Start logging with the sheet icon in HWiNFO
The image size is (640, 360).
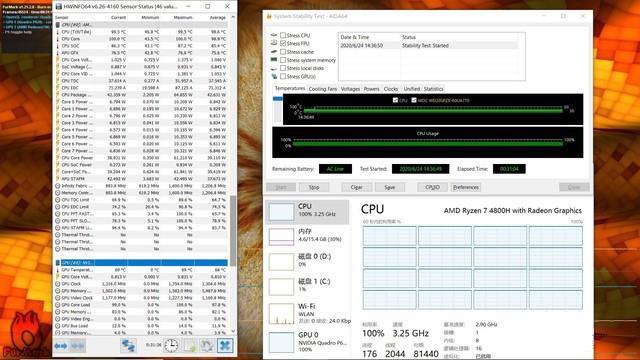pyautogui.click(x=190, y=346)
